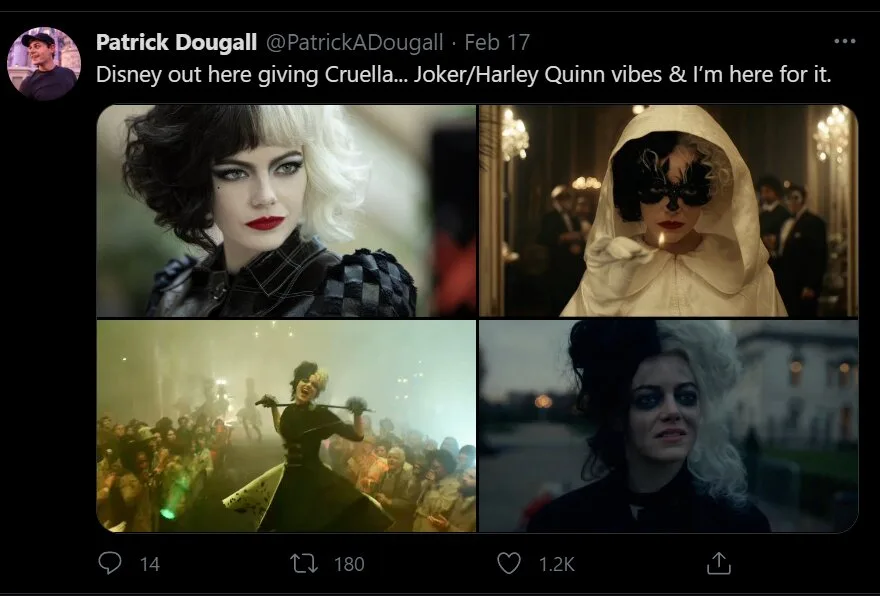
Task: Retweet using the retweet arrows icon
Action: (301, 563)
